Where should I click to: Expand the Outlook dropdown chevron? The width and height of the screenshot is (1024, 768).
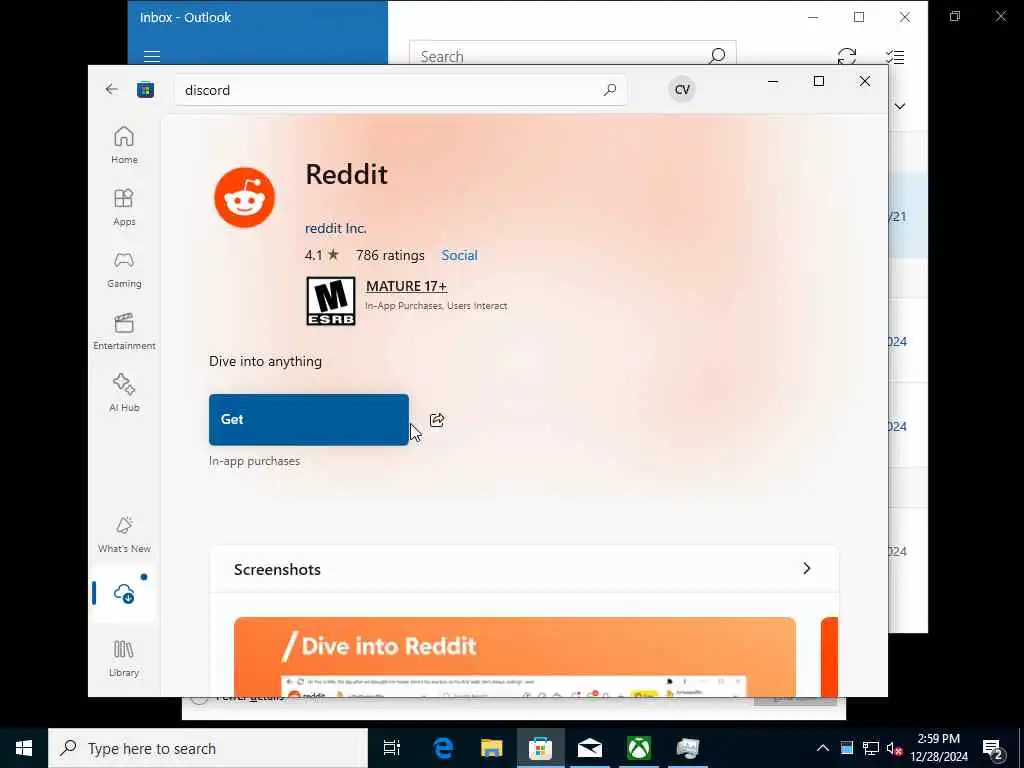[x=900, y=106]
